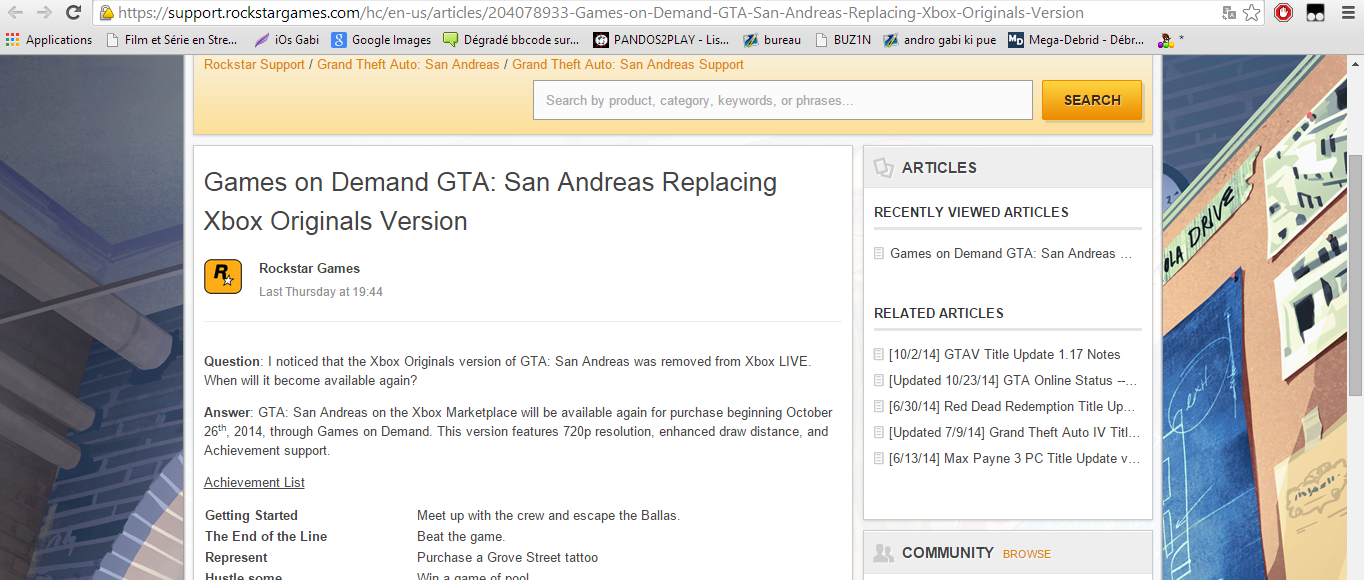Open the red circular extension icon
The width and height of the screenshot is (1364, 580).
(1284, 13)
